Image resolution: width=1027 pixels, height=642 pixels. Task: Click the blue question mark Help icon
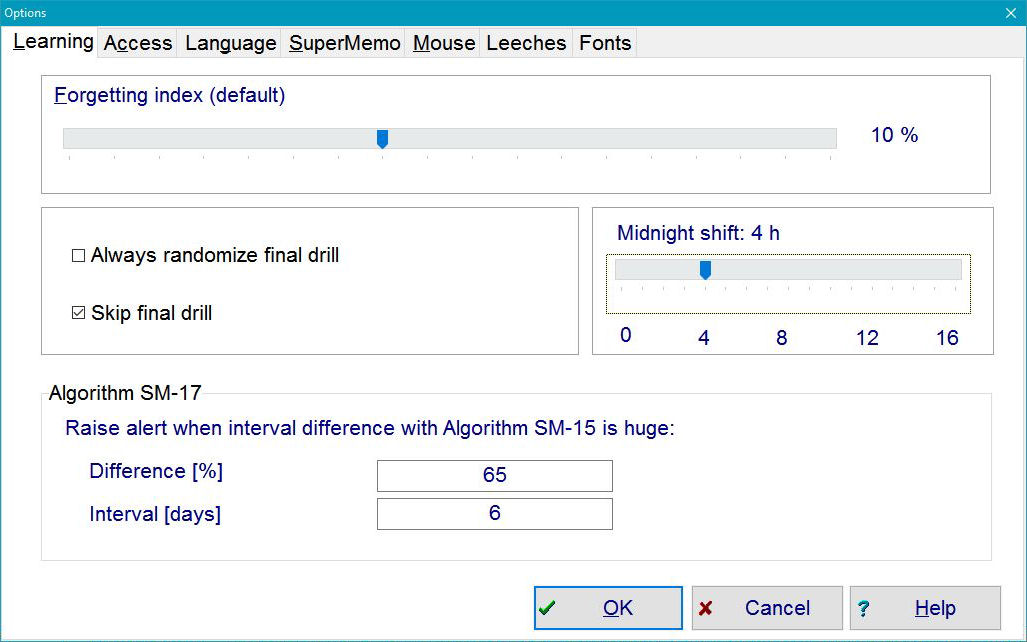pyautogui.click(x=864, y=608)
